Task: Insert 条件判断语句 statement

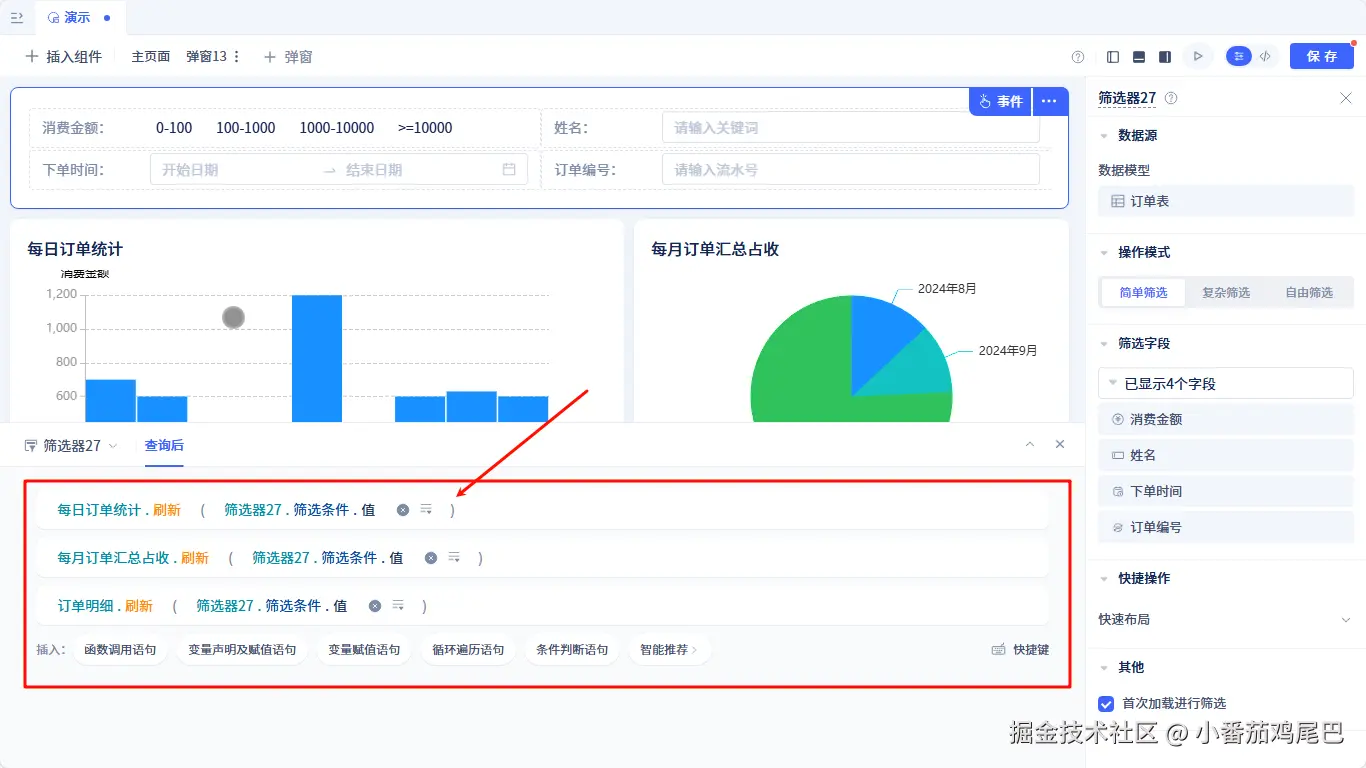Action: click(572, 650)
